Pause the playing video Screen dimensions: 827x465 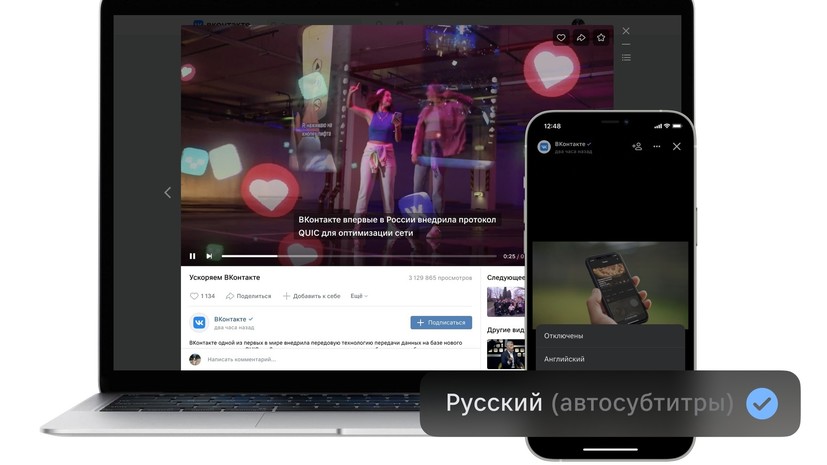click(193, 256)
